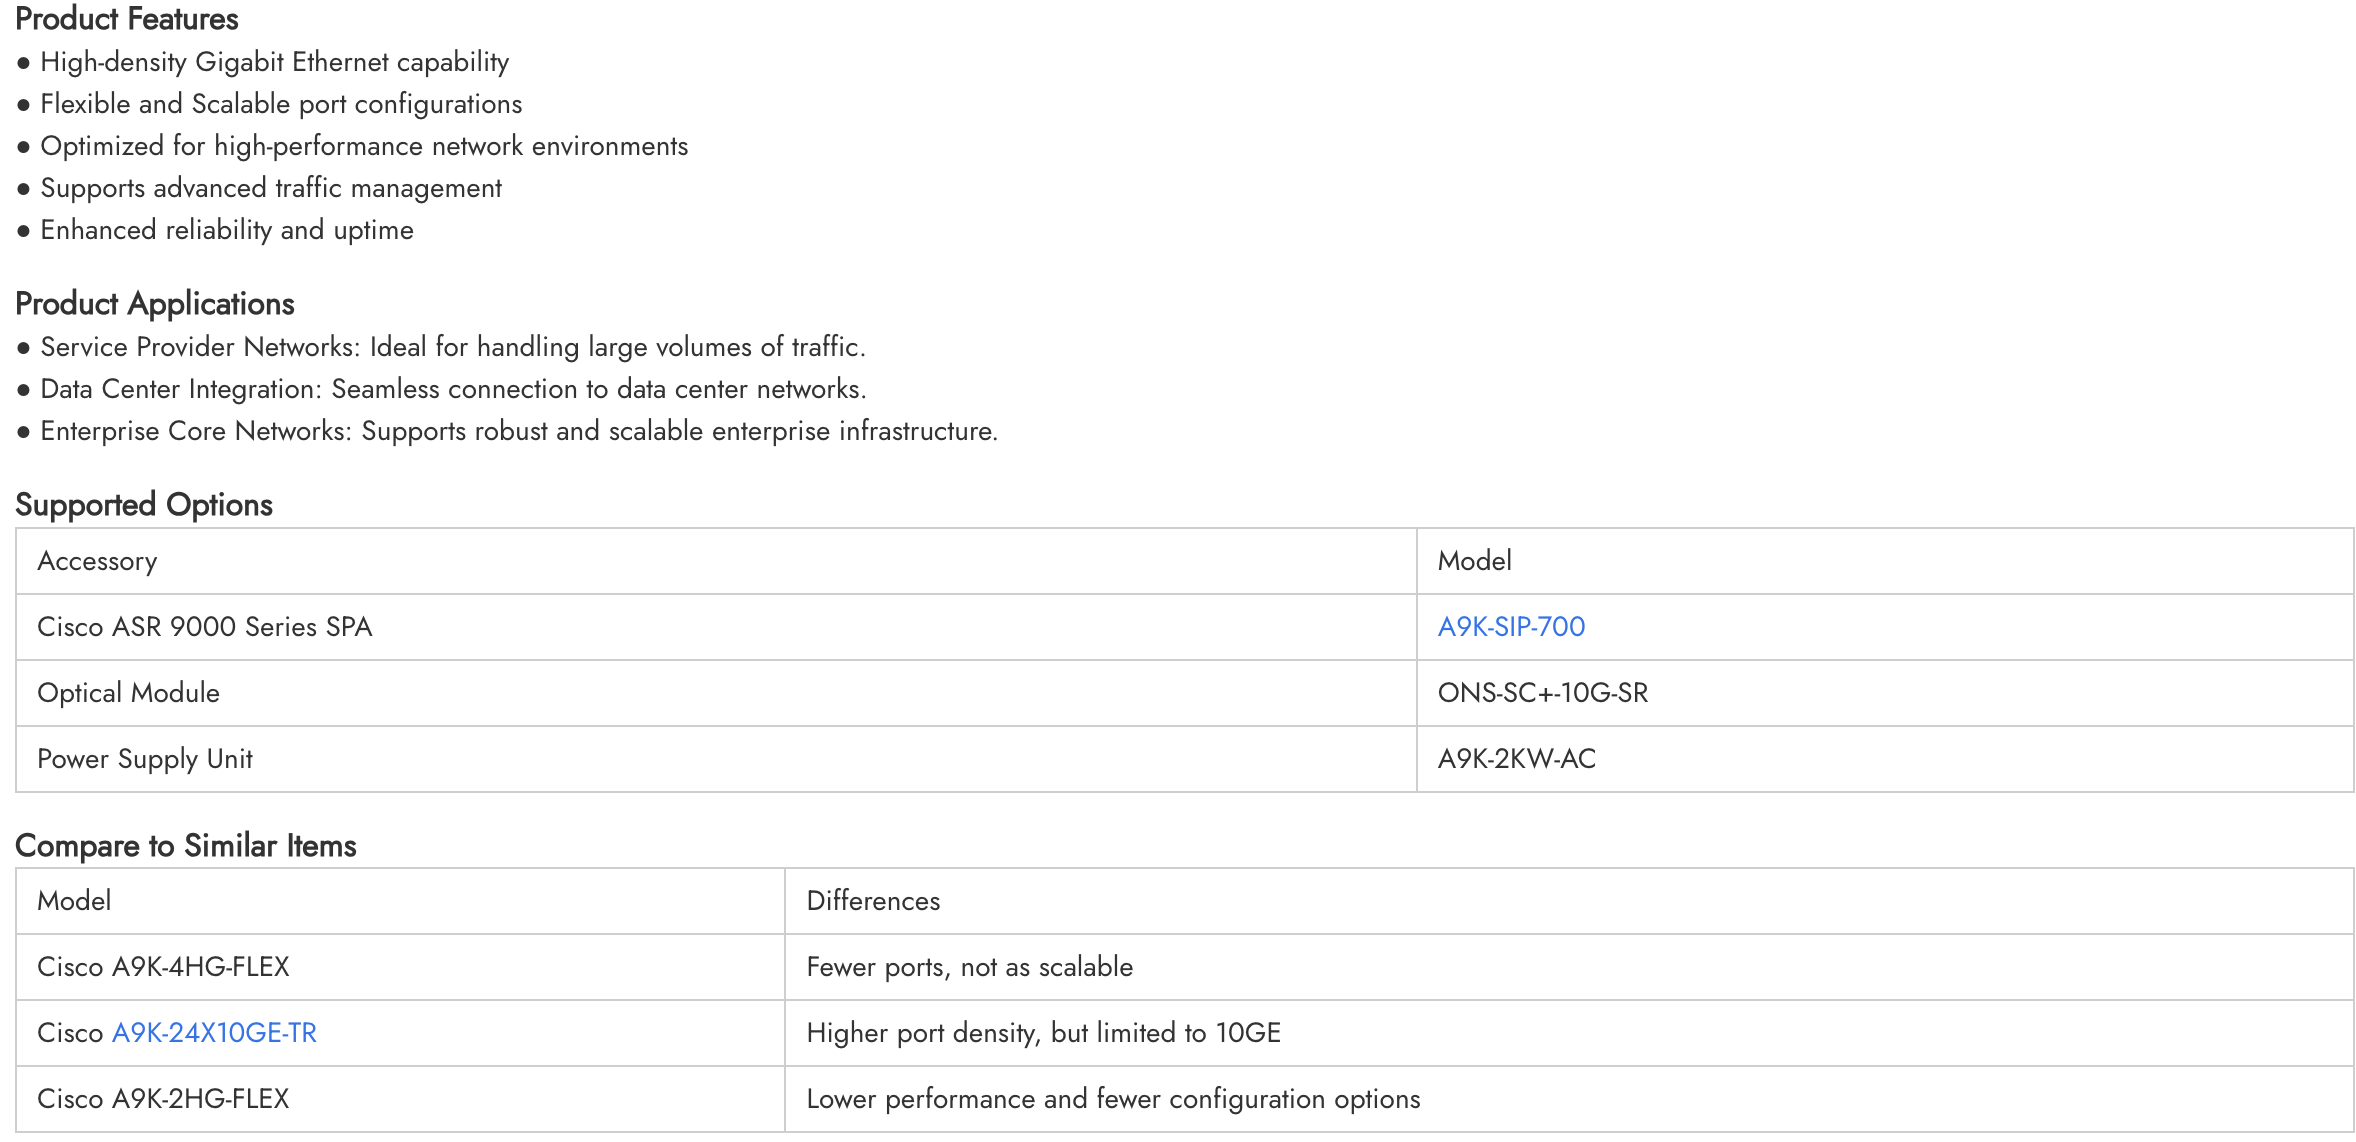Click the Cisco A9K-4HG-FLEX table cell
The height and width of the screenshot is (1142, 2356).
tap(163, 967)
